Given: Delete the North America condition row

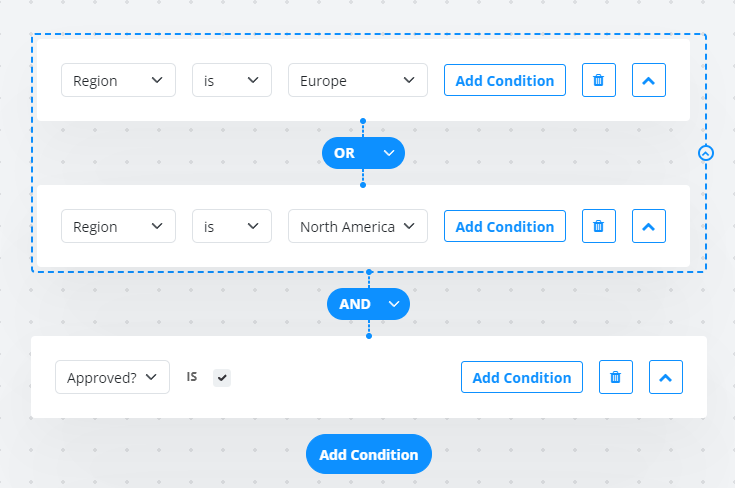Looking at the screenshot, I should click(x=598, y=226).
